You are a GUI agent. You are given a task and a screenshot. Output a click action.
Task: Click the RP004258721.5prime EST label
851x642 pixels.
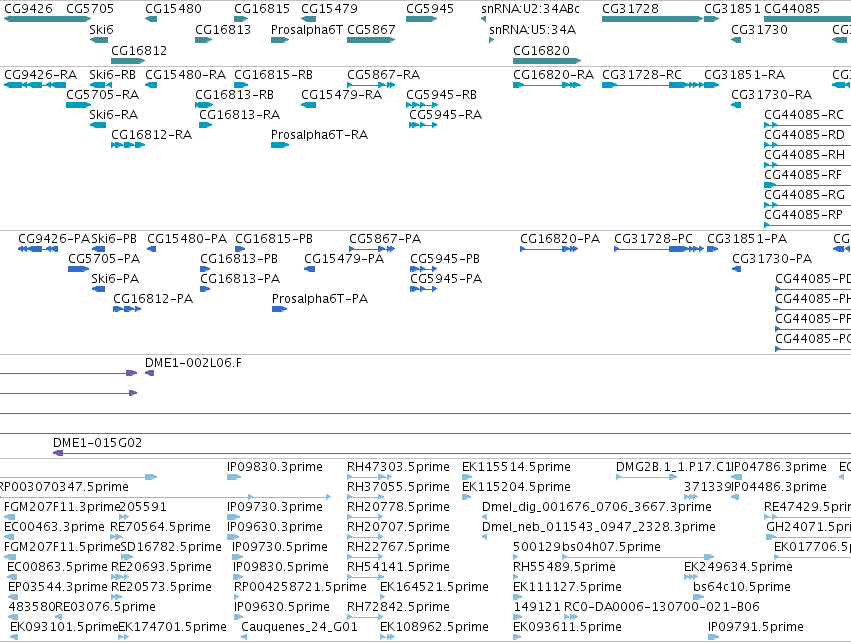(300, 587)
